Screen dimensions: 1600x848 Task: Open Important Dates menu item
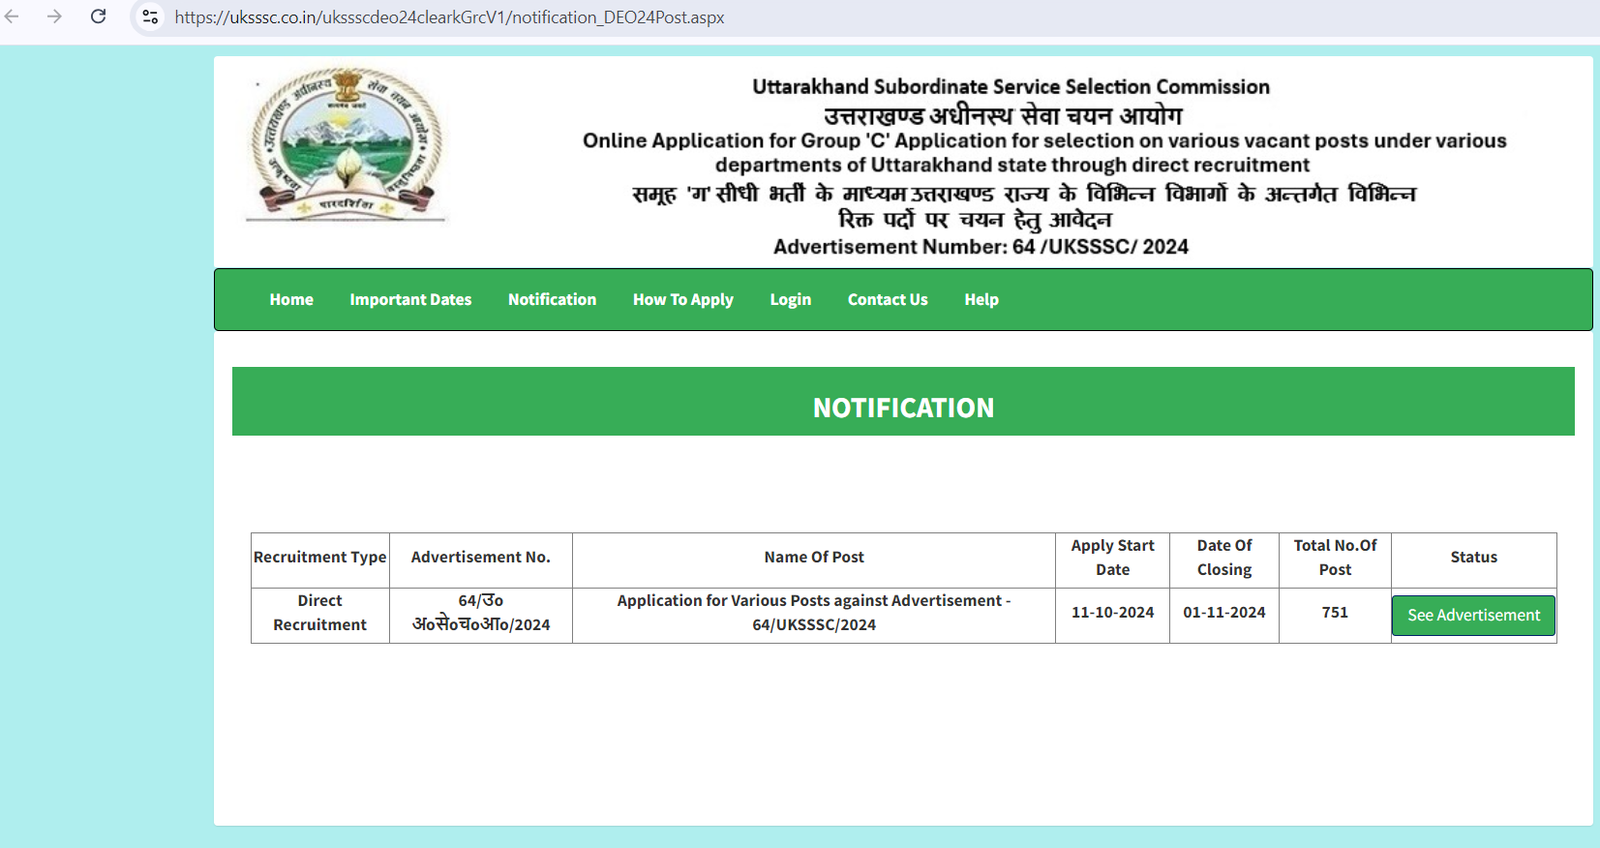410,299
